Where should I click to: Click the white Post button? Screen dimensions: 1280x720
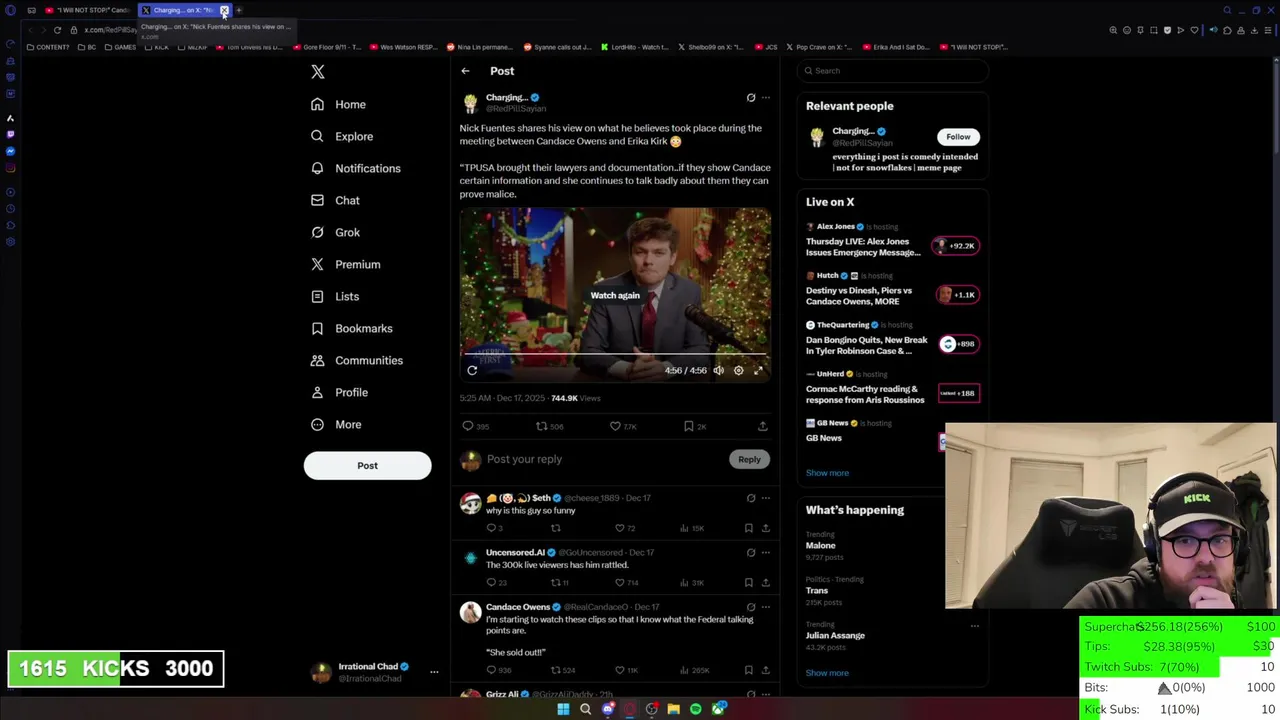click(367, 465)
